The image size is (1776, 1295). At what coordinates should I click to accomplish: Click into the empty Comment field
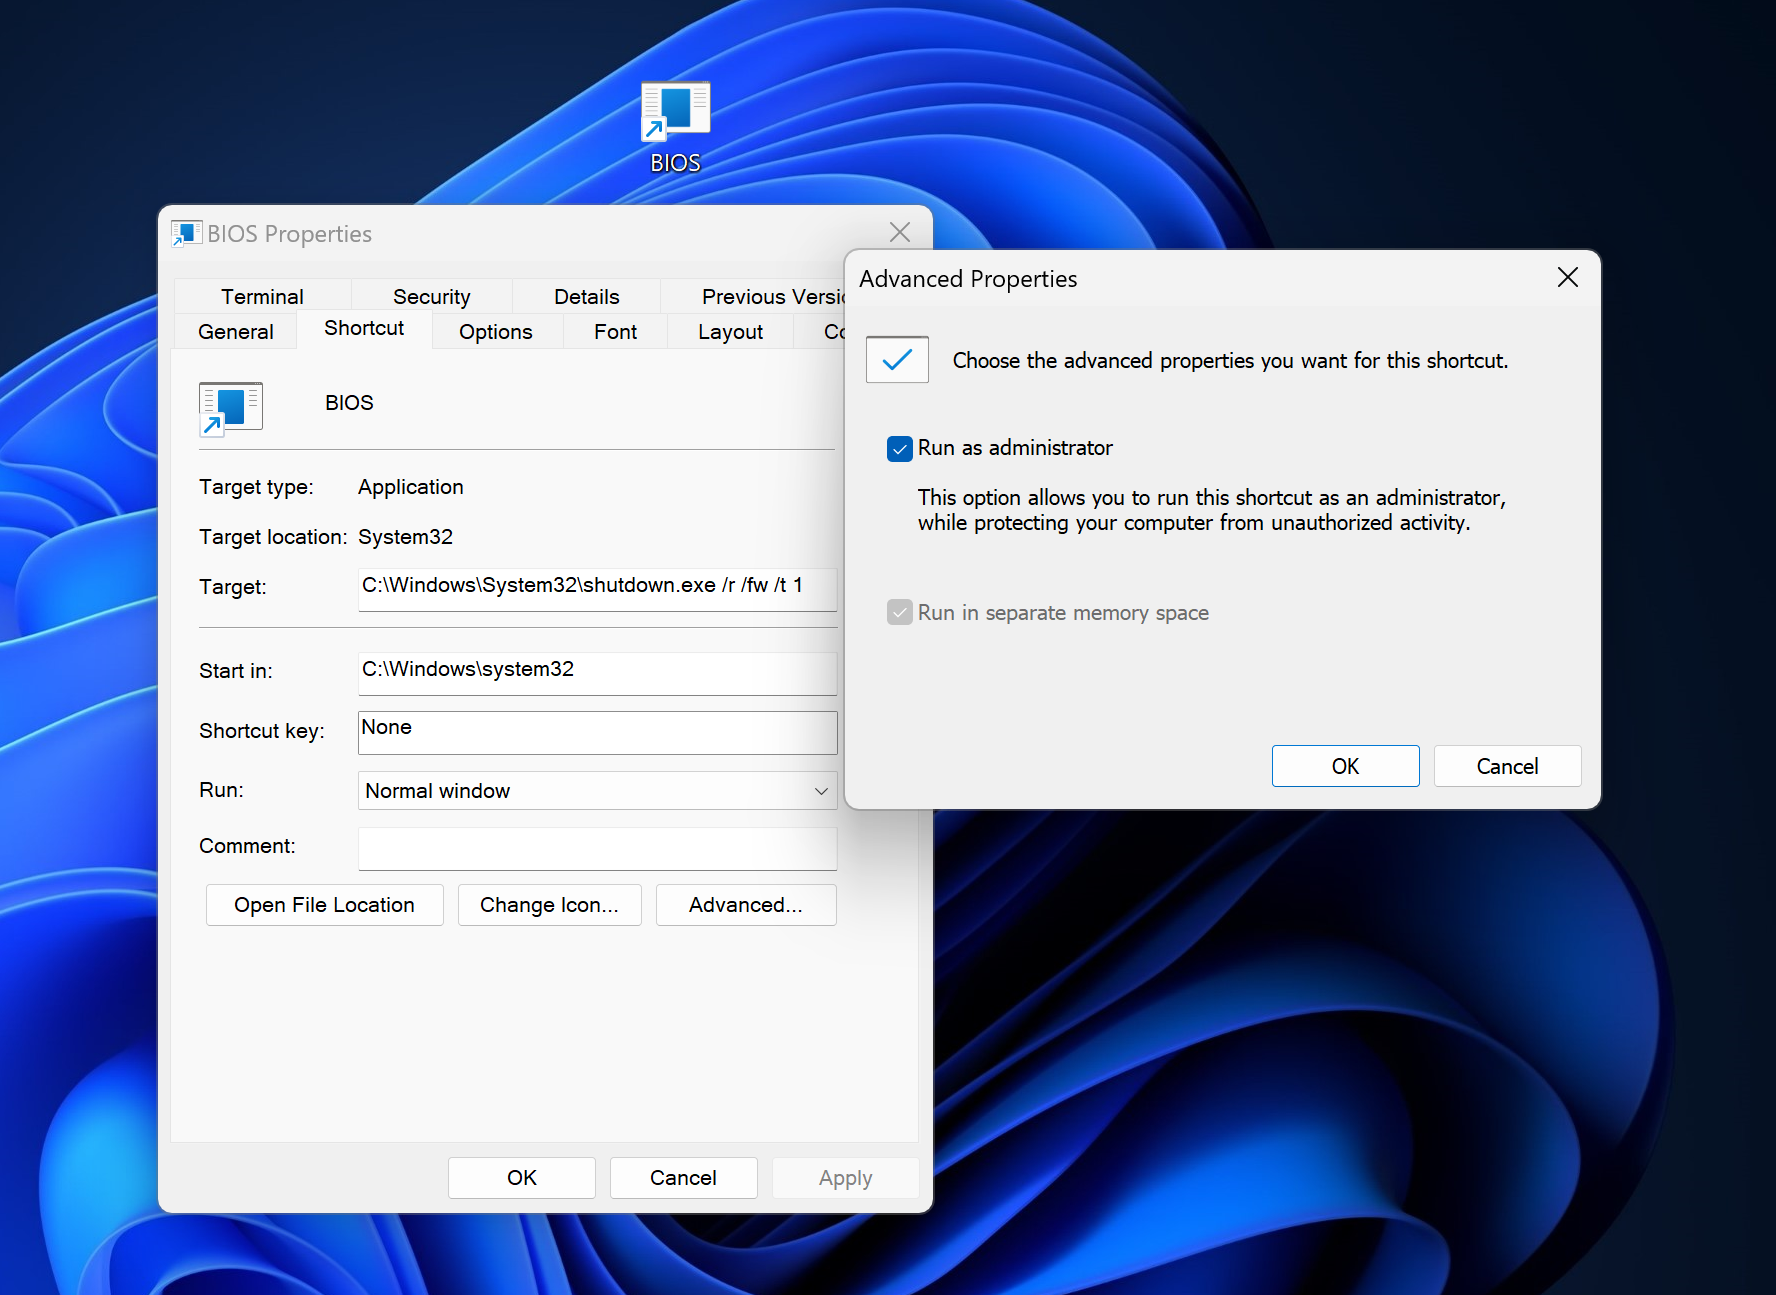click(x=598, y=848)
